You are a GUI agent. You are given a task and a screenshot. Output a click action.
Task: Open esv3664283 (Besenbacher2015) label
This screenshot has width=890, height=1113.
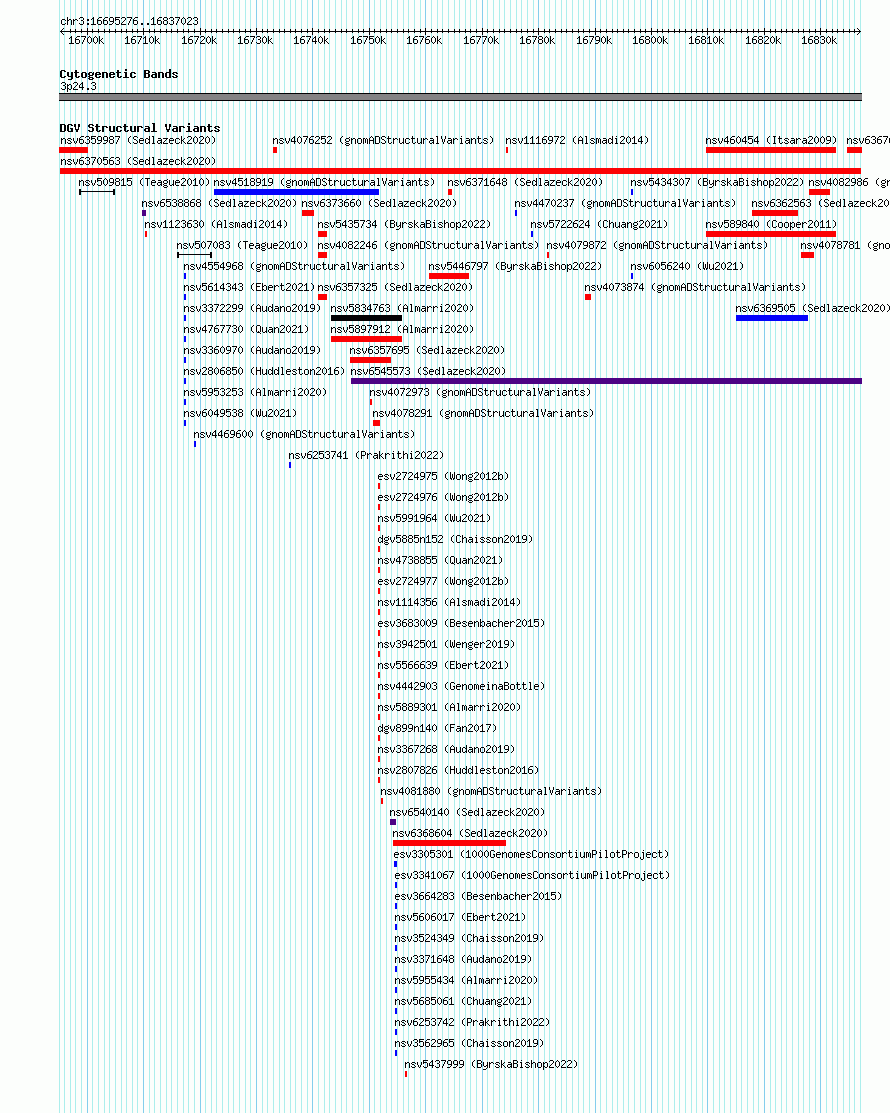(x=478, y=897)
